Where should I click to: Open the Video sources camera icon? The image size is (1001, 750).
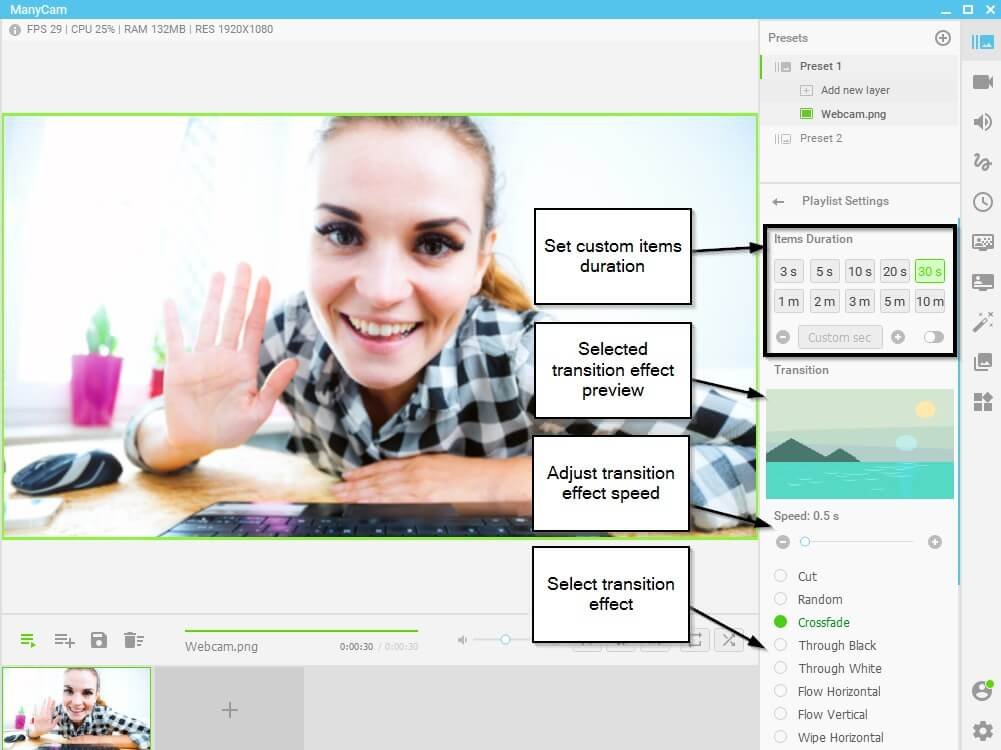982,82
